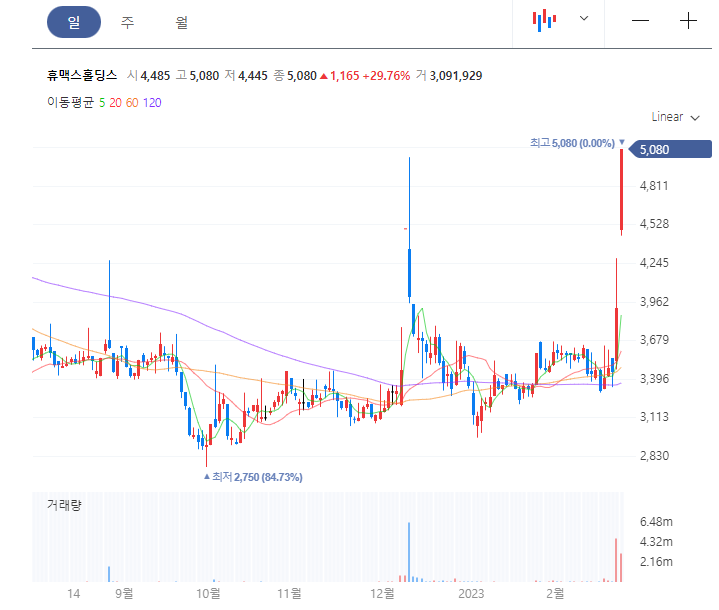The width and height of the screenshot is (719, 610).
Task: Click the 11월 date axis label
Action: [x=289, y=593]
